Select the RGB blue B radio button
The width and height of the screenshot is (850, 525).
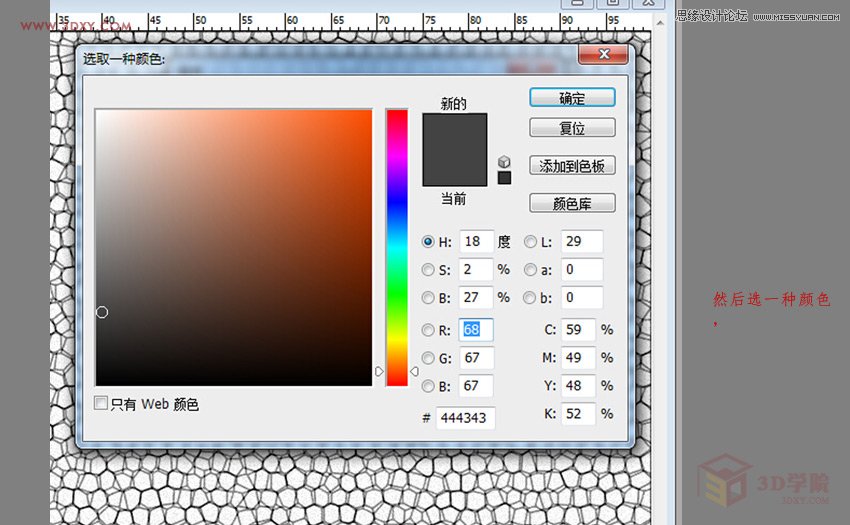pos(428,386)
